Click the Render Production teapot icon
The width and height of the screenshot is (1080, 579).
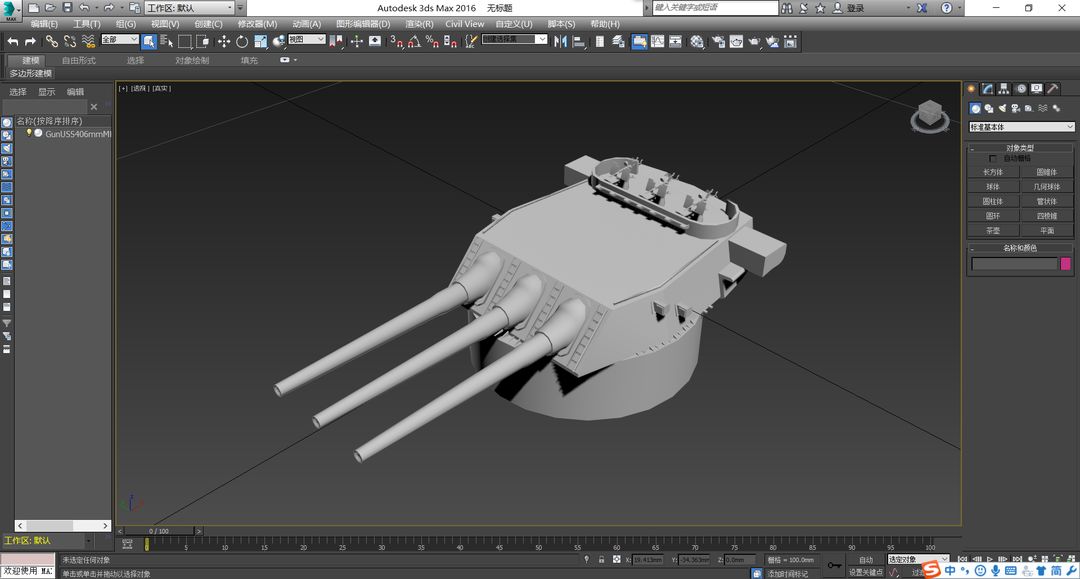tap(754, 41)
